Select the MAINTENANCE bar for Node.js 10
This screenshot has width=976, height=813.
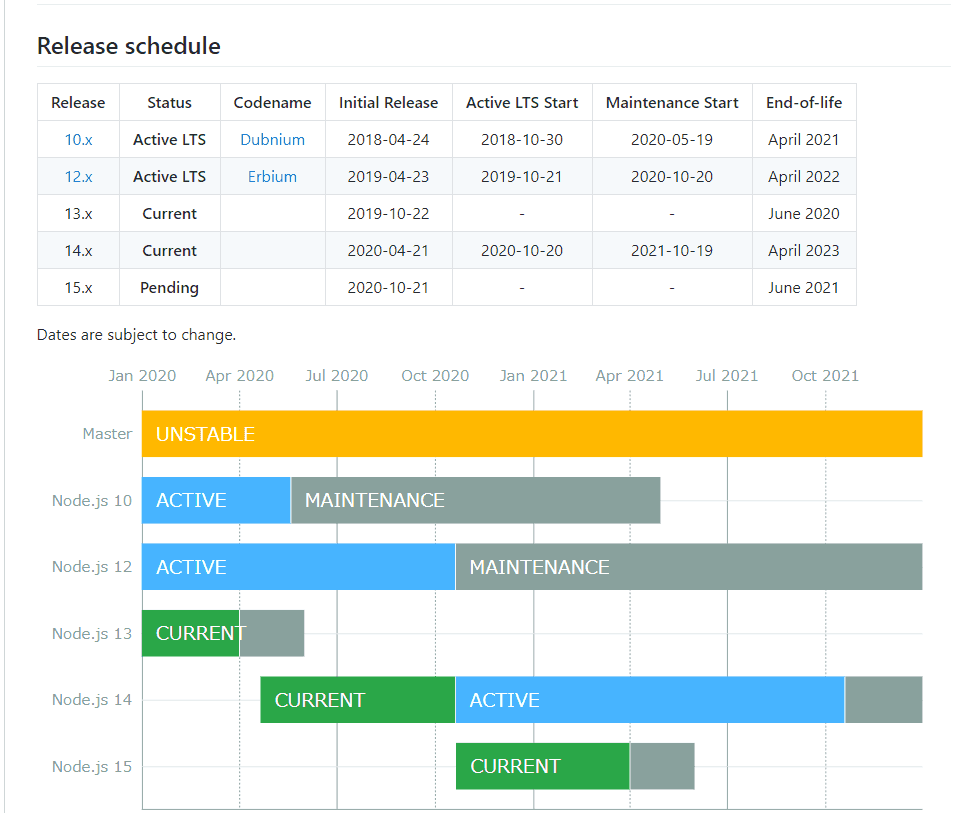pos(475,500)
